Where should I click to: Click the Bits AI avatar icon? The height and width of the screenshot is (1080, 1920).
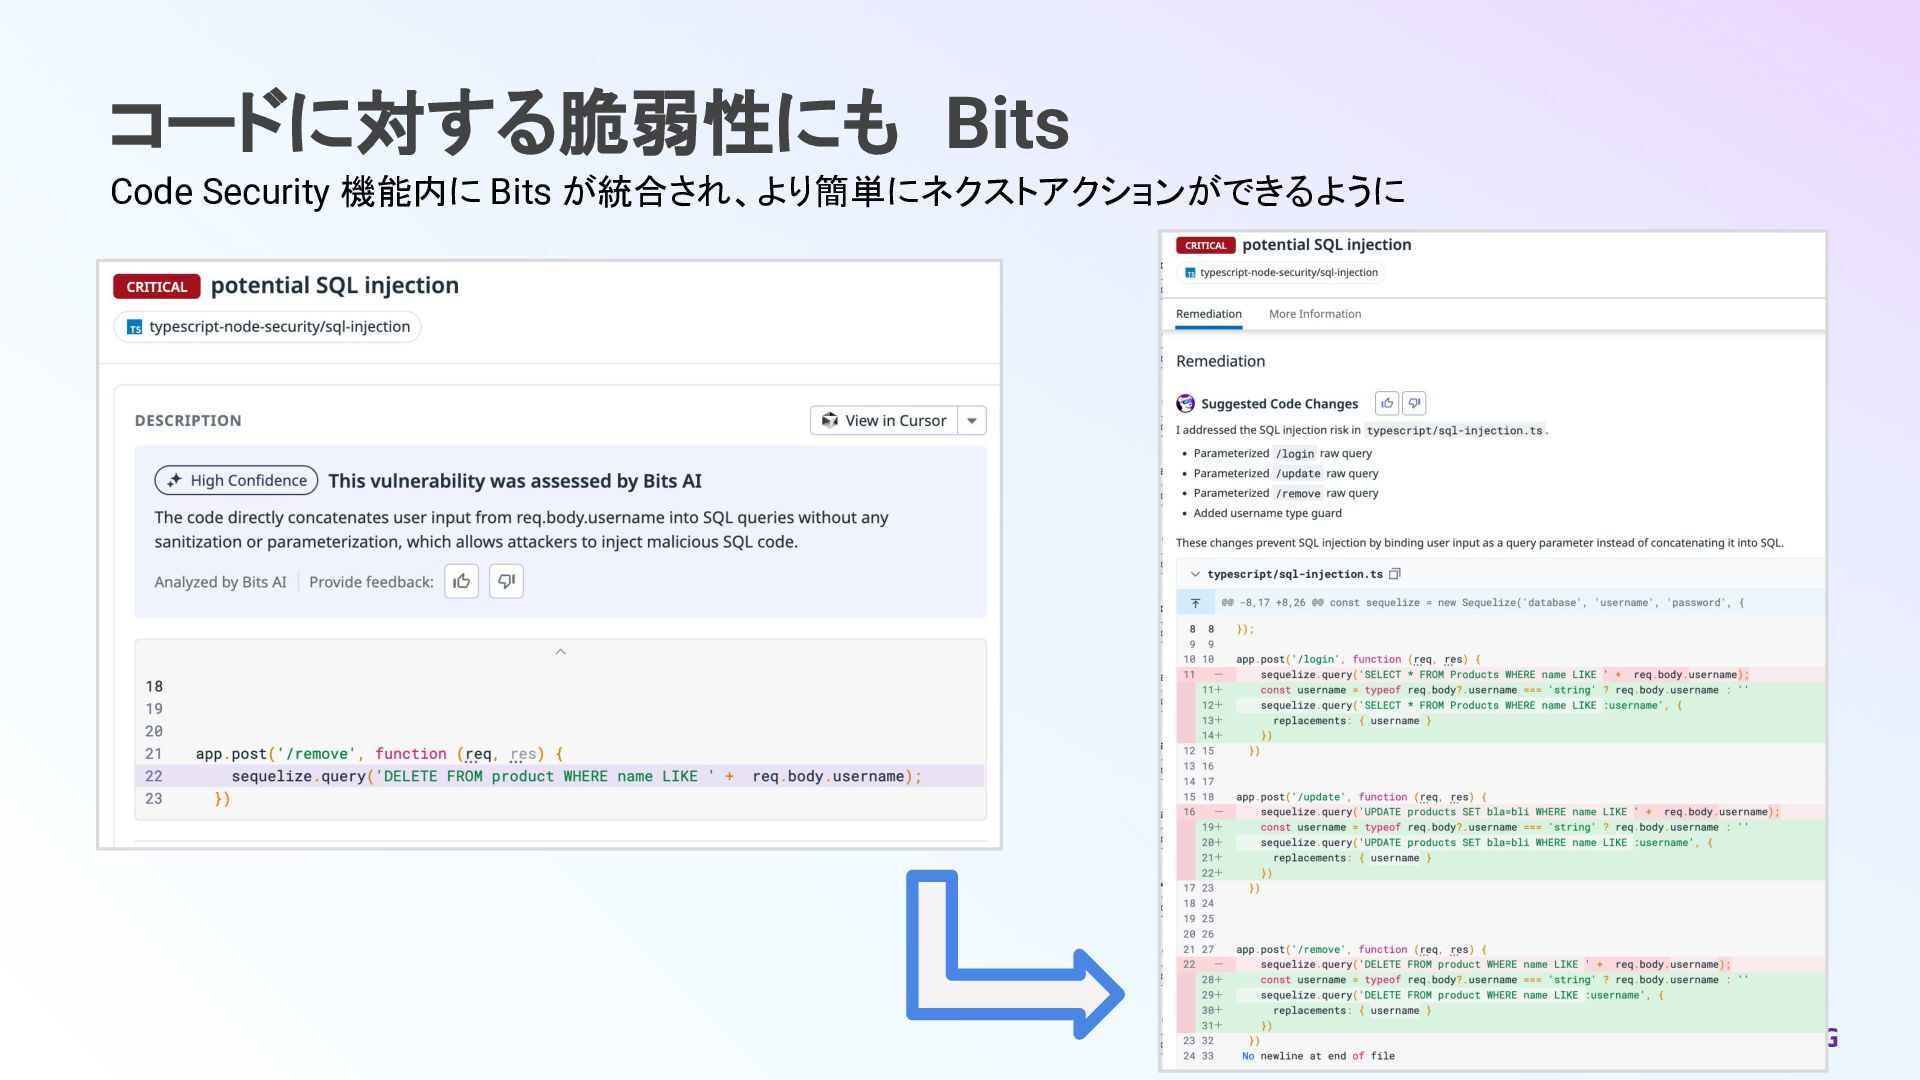1185,404
